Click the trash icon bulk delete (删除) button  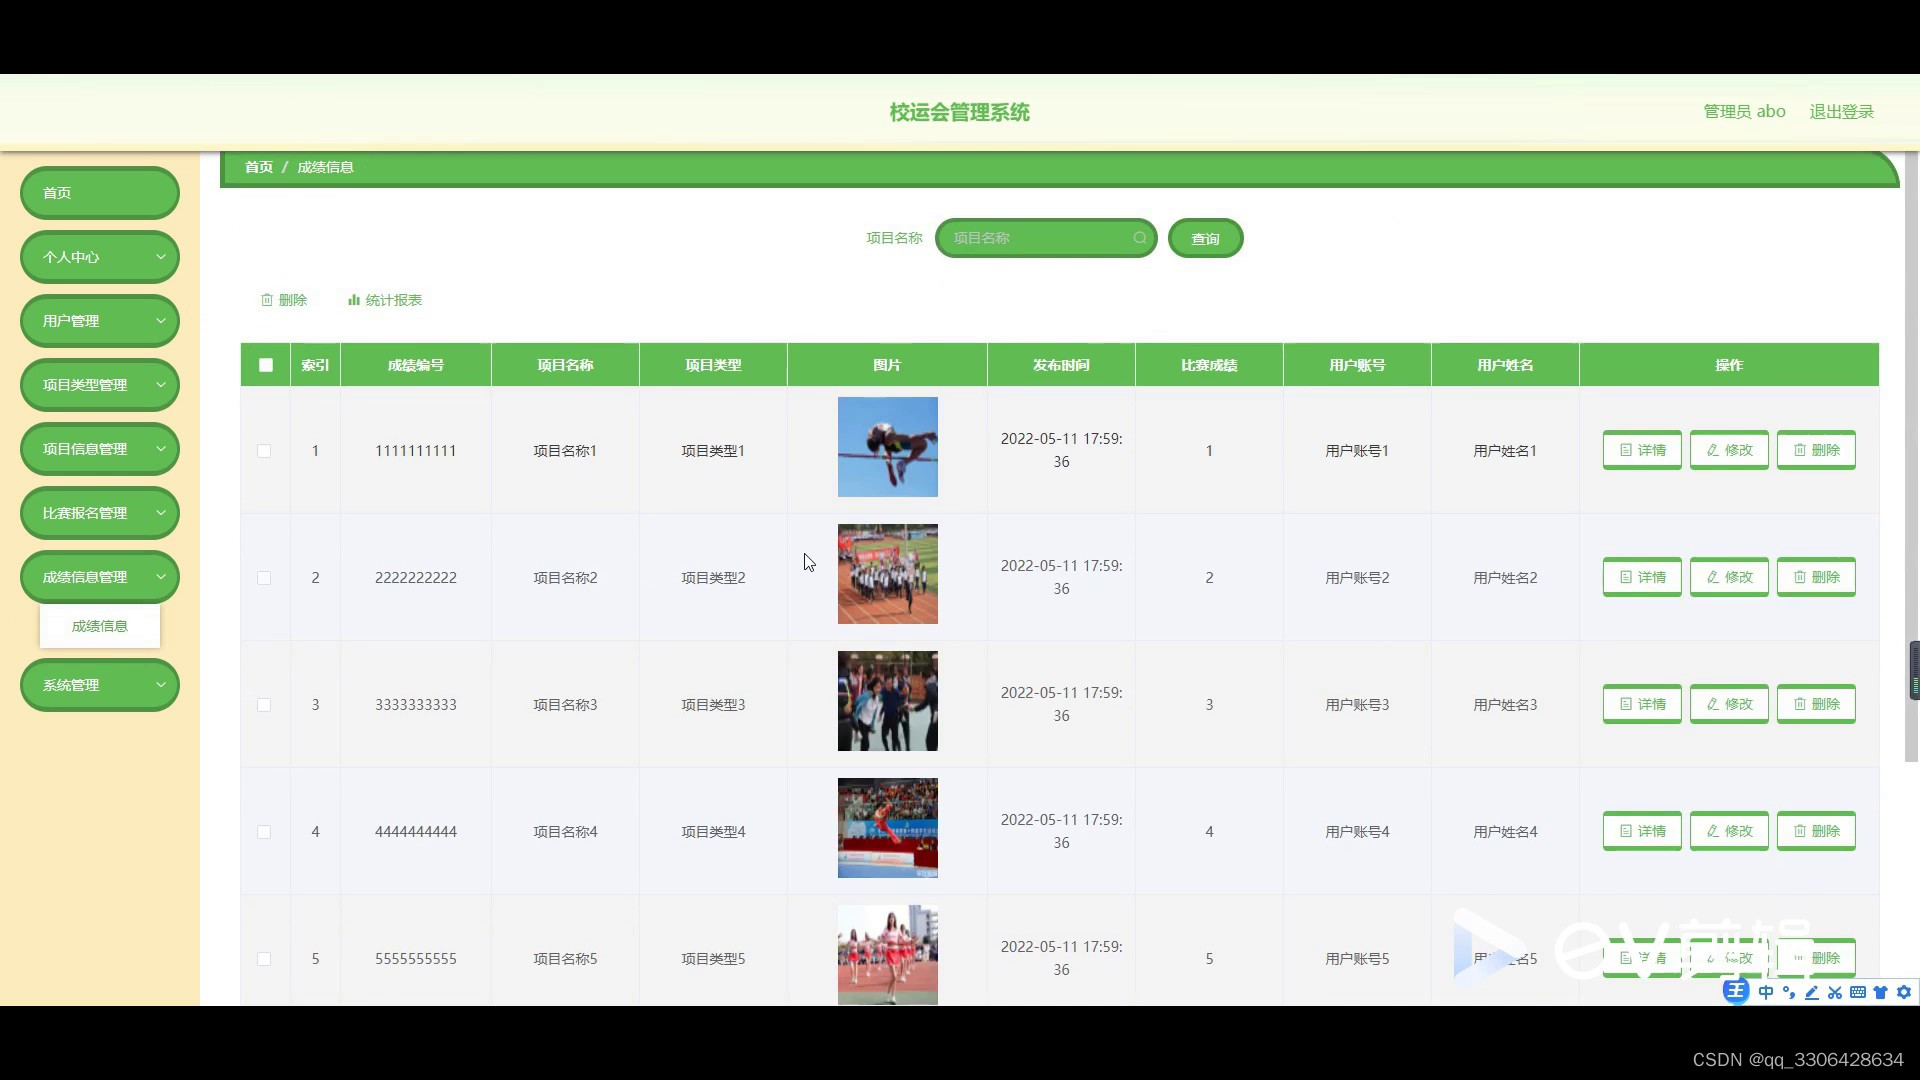point(284,300)
